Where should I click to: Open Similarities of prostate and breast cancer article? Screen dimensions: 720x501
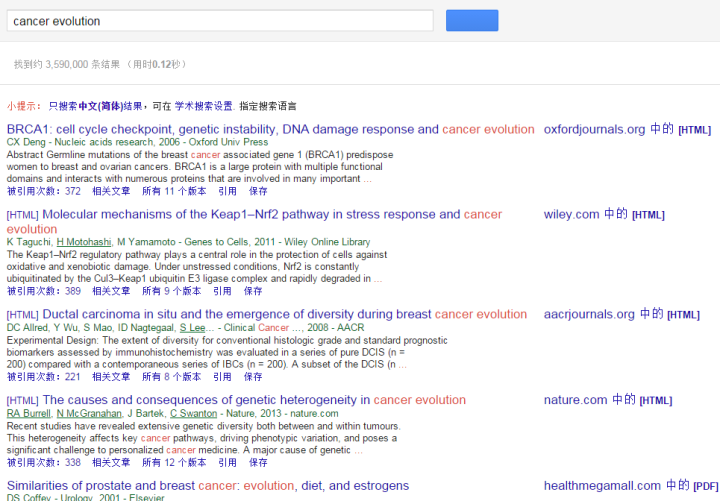(x=208, y=486)
